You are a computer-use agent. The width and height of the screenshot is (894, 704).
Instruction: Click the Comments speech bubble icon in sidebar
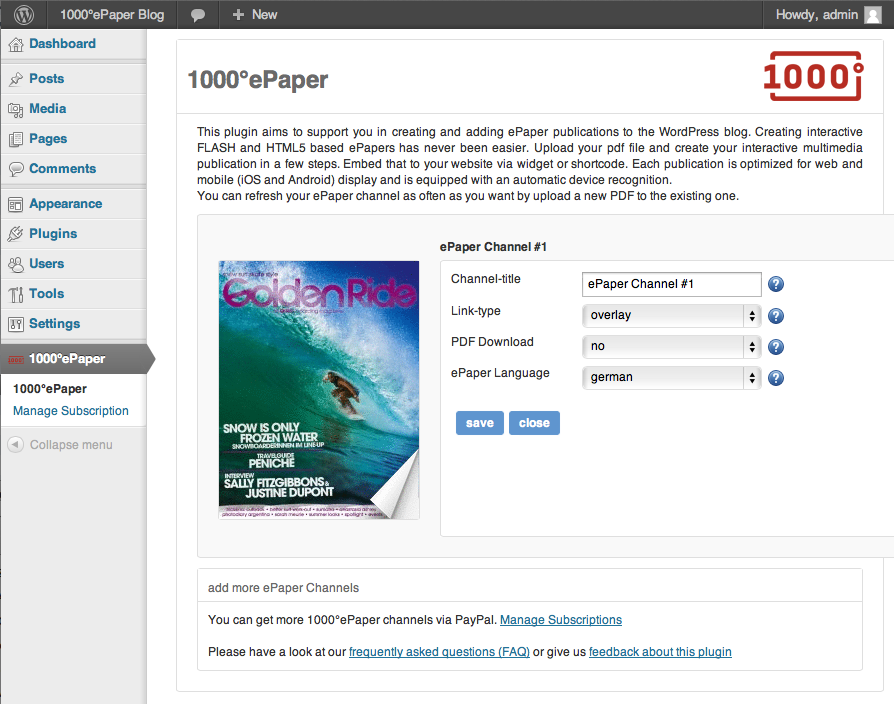(16, 169)
